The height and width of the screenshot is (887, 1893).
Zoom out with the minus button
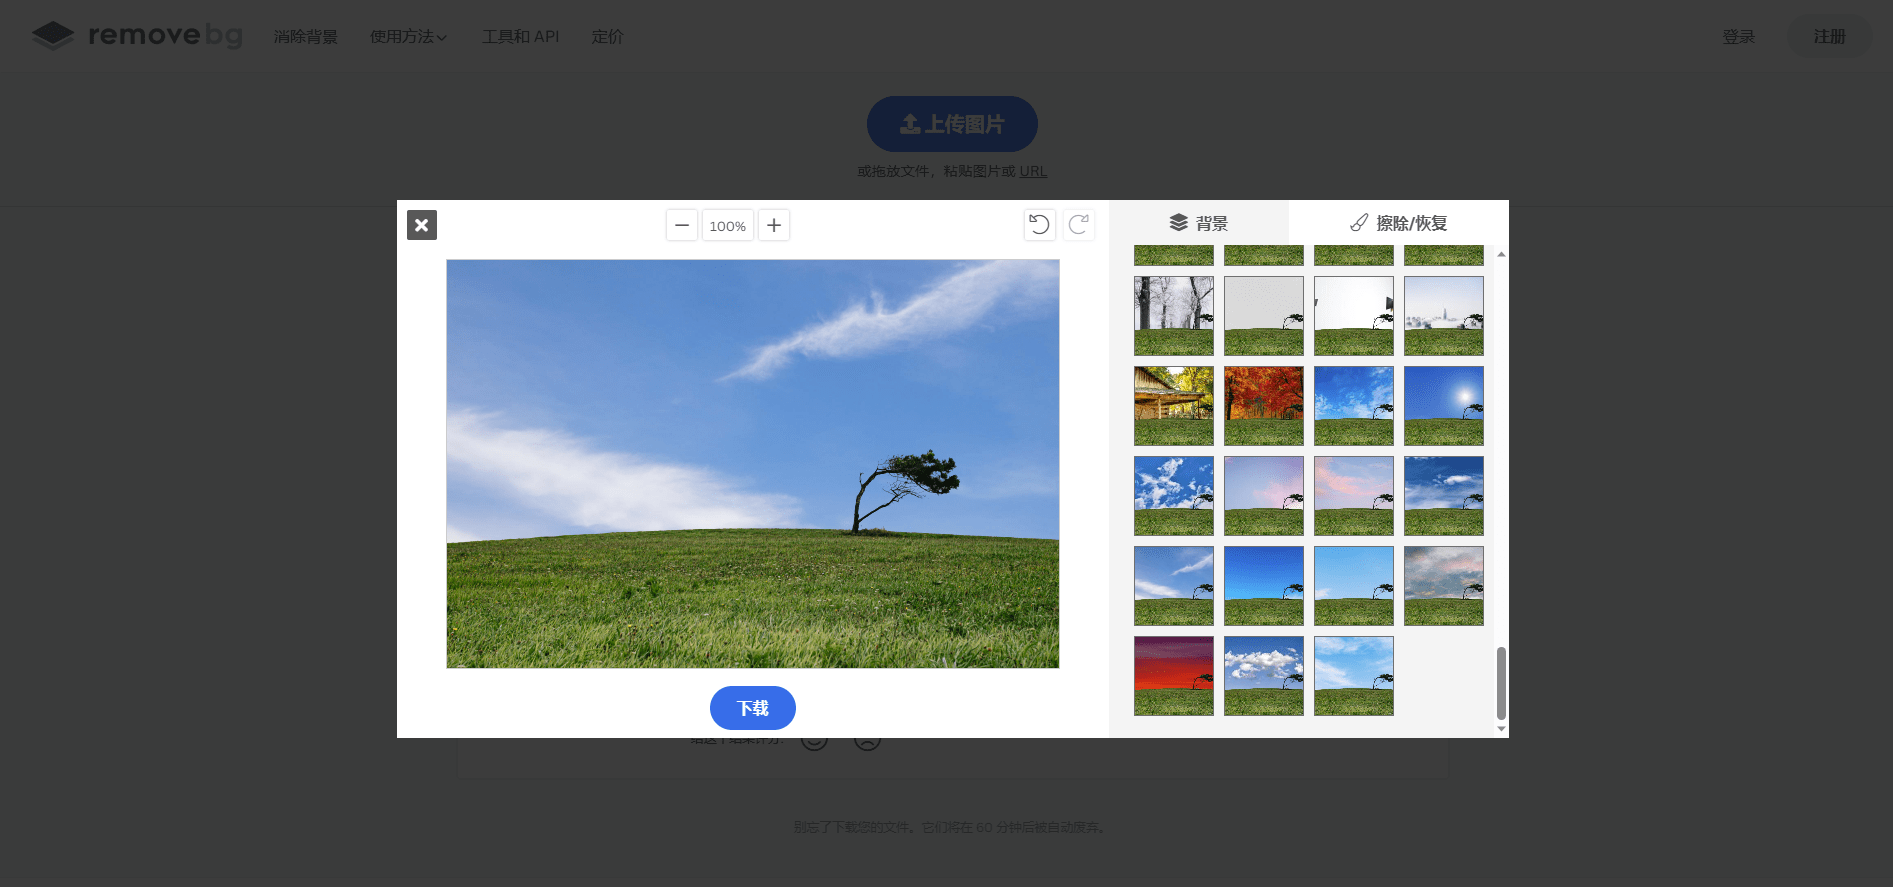coord(682,225)
